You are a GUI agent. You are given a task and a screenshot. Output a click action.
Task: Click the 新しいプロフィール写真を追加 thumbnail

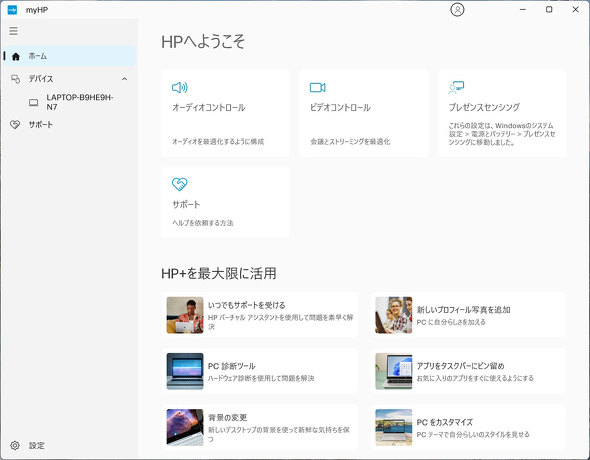point(394,315)
